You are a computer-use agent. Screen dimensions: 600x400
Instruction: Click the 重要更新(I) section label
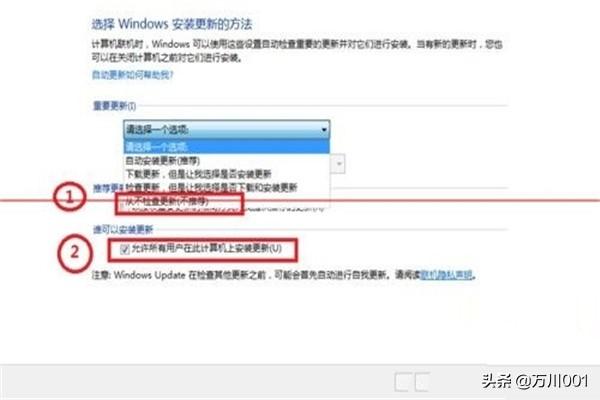(114, 106)
